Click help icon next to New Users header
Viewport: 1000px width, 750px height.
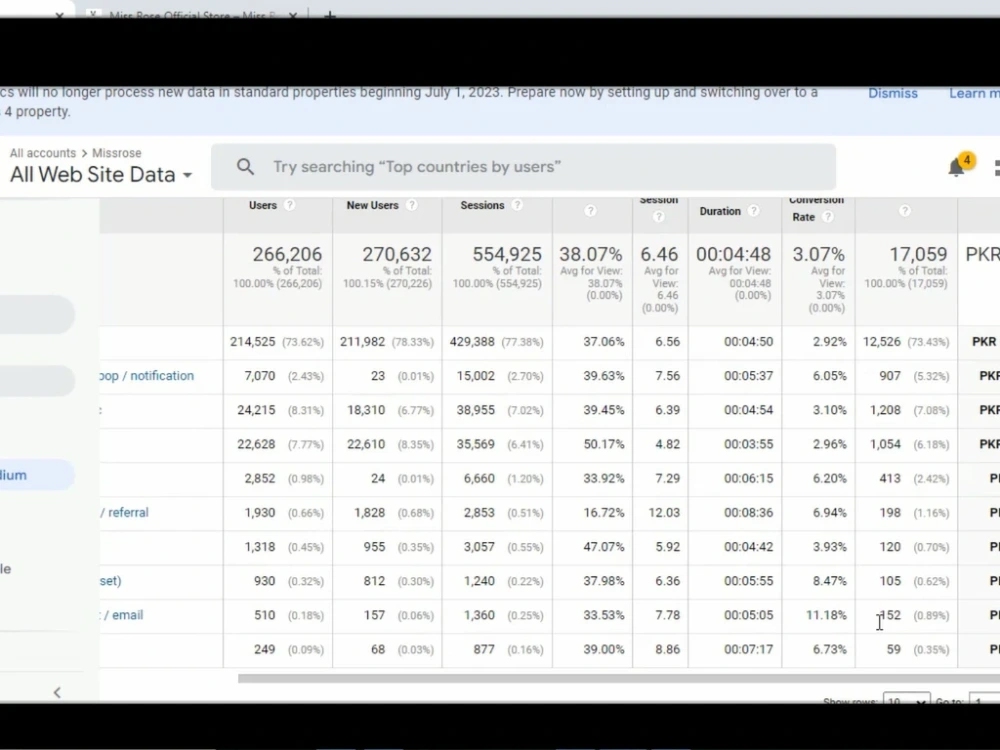[412, 205]
